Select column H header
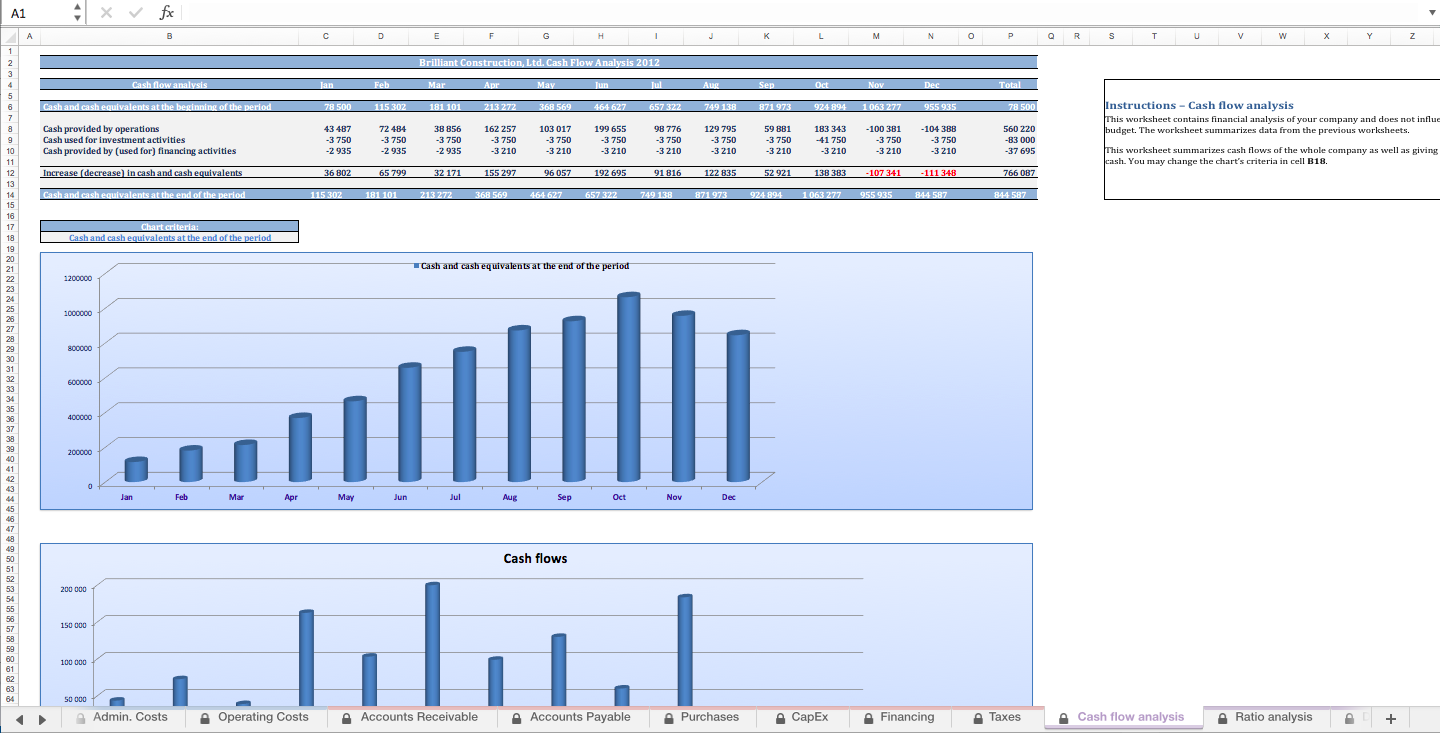This screenshot has width=1440, height=733. (601, 36)
